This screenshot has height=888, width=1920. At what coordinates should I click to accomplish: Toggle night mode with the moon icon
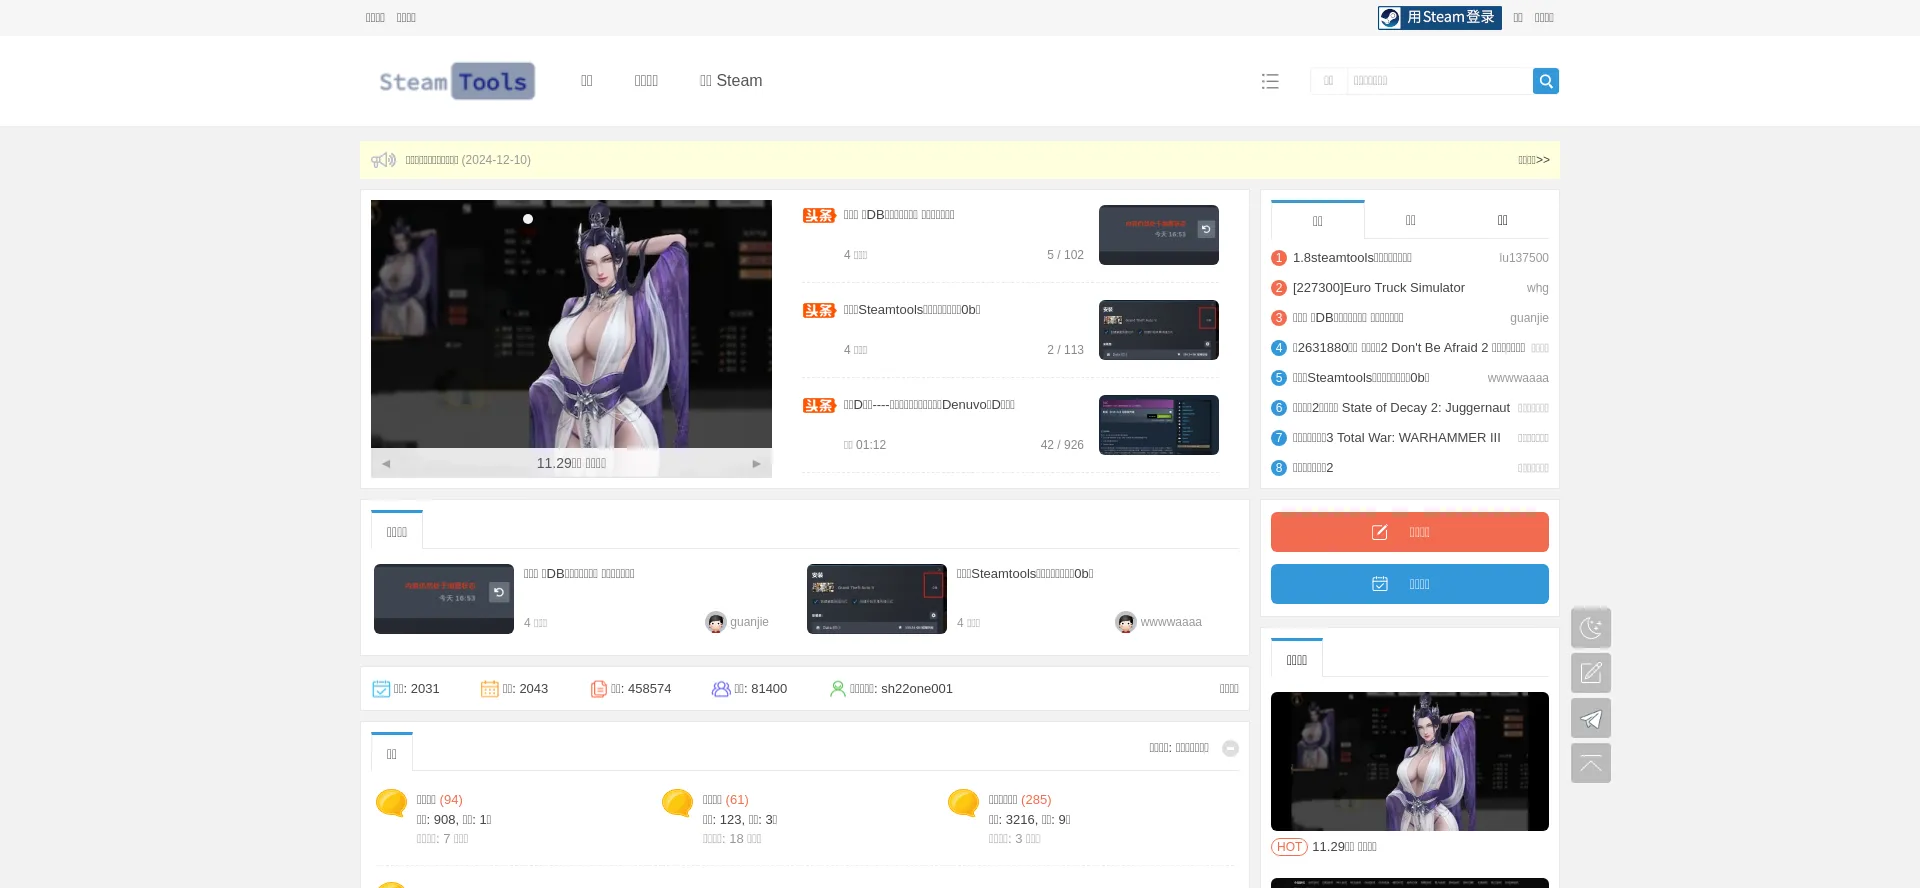pos(1590,628)
